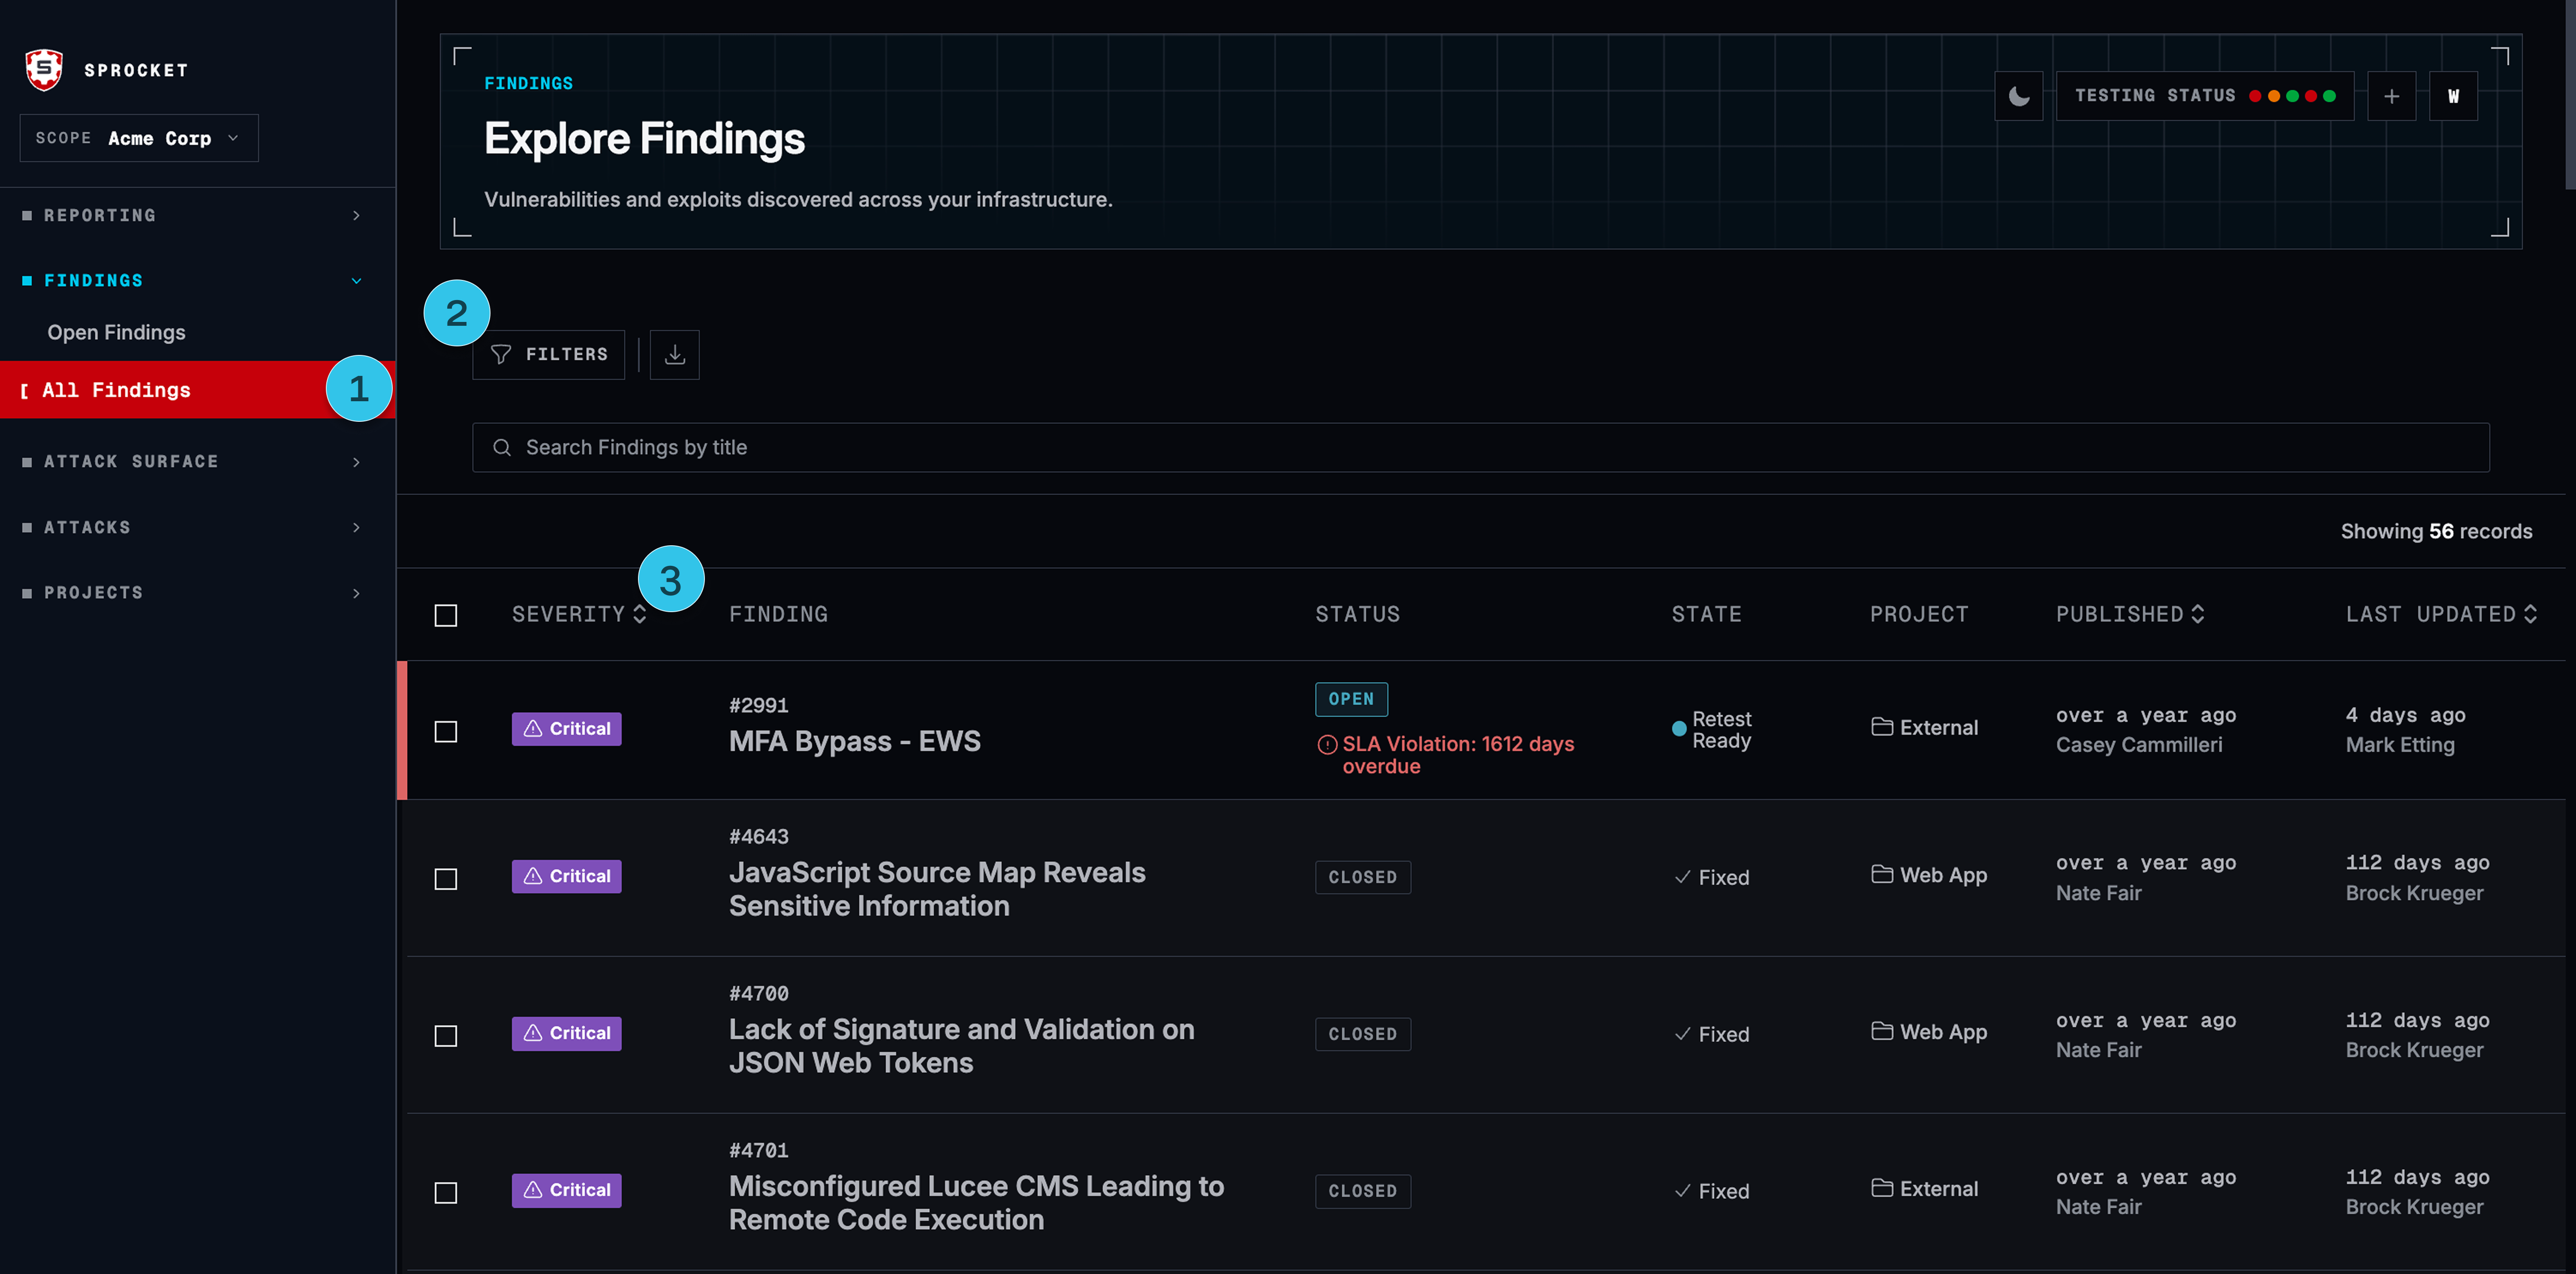Check the JSON Web Tokens row checkbox
Image resolution: width=2576 pixels, height=1274 pixels.
click(446, 1036)
